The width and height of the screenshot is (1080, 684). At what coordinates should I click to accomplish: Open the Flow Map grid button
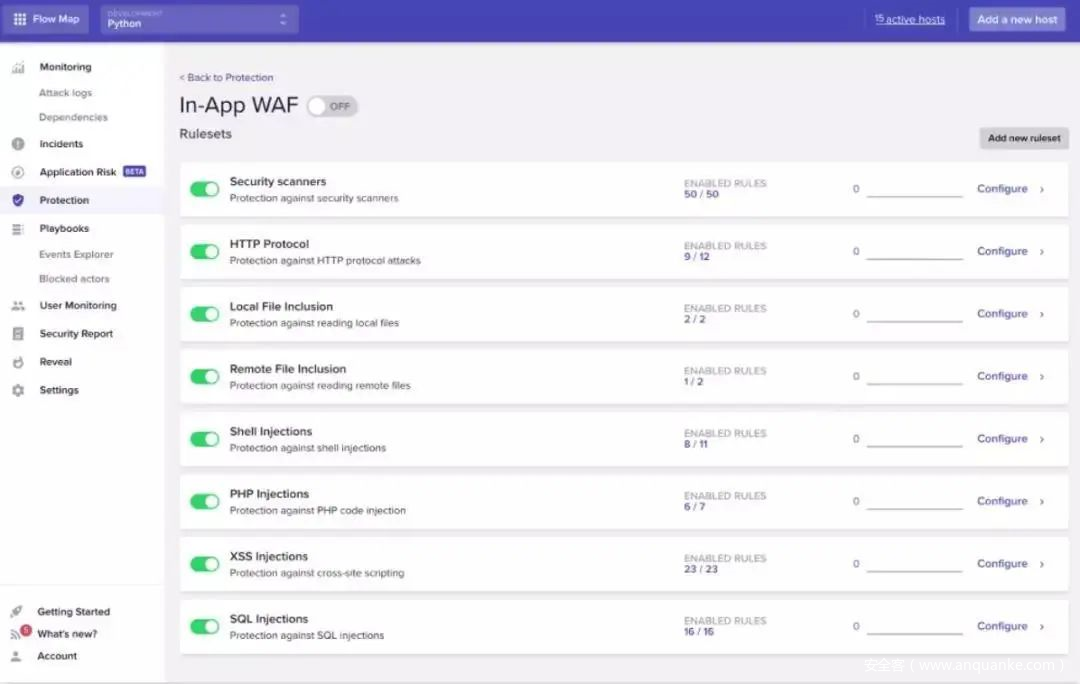[46, 19]
